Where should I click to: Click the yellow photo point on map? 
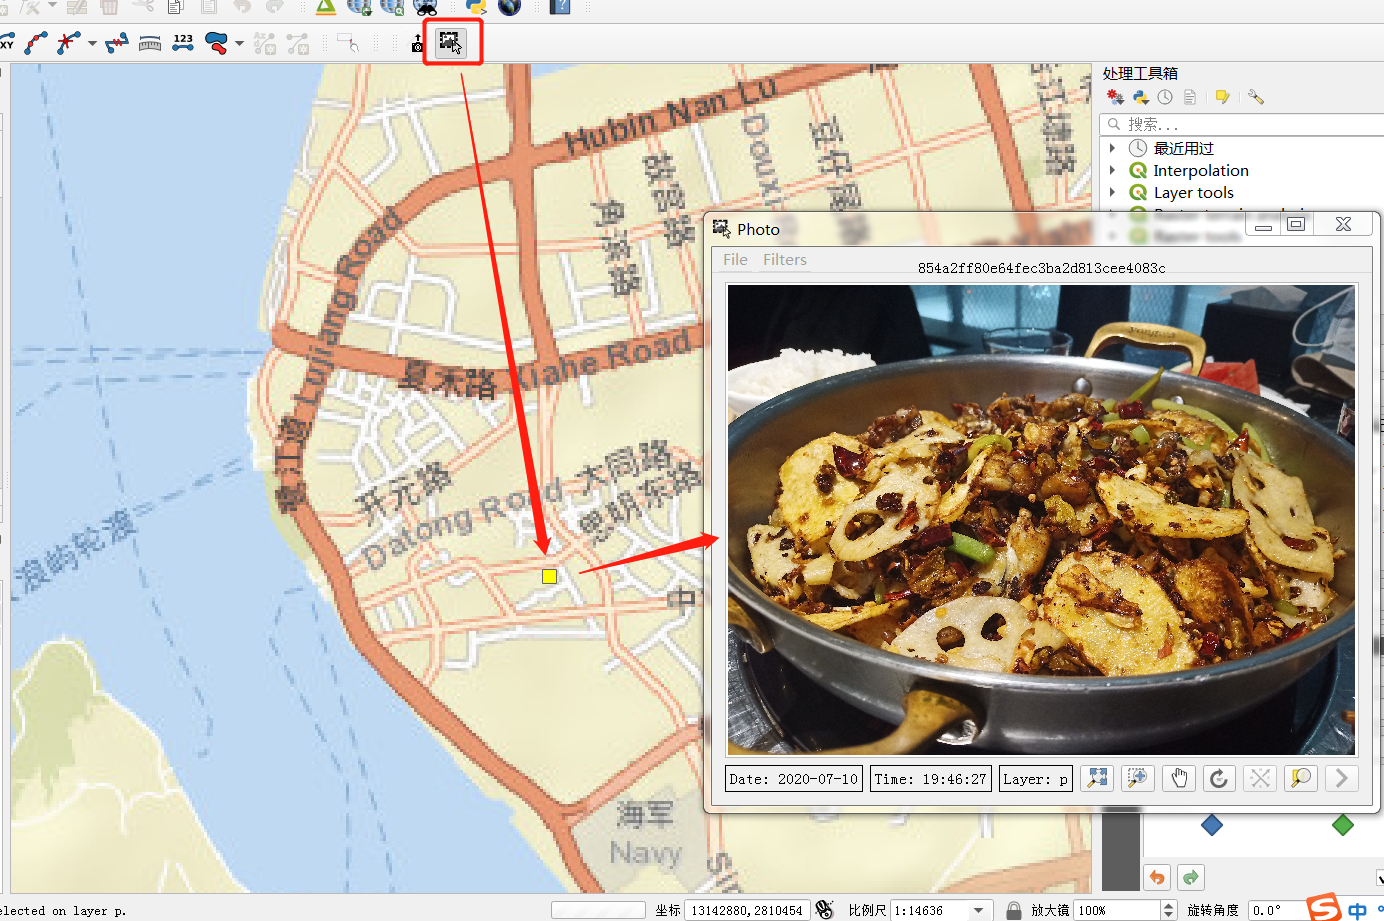(549, 576)
